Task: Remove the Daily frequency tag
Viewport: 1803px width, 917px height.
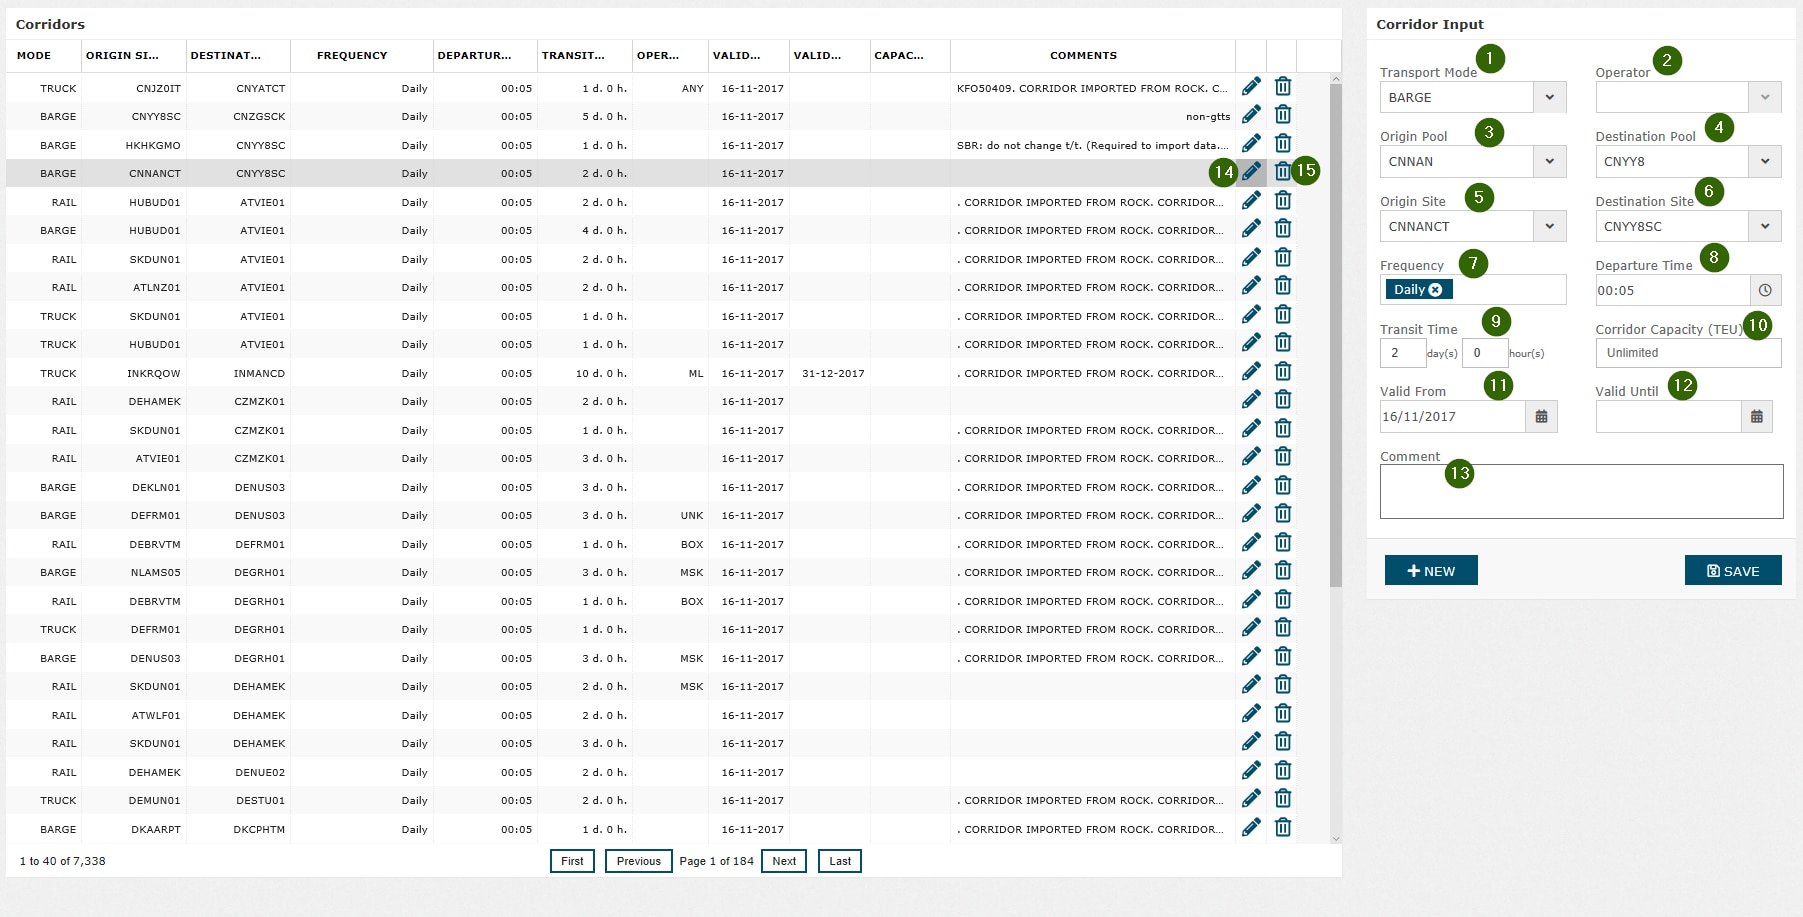Action: [1436, 290]
